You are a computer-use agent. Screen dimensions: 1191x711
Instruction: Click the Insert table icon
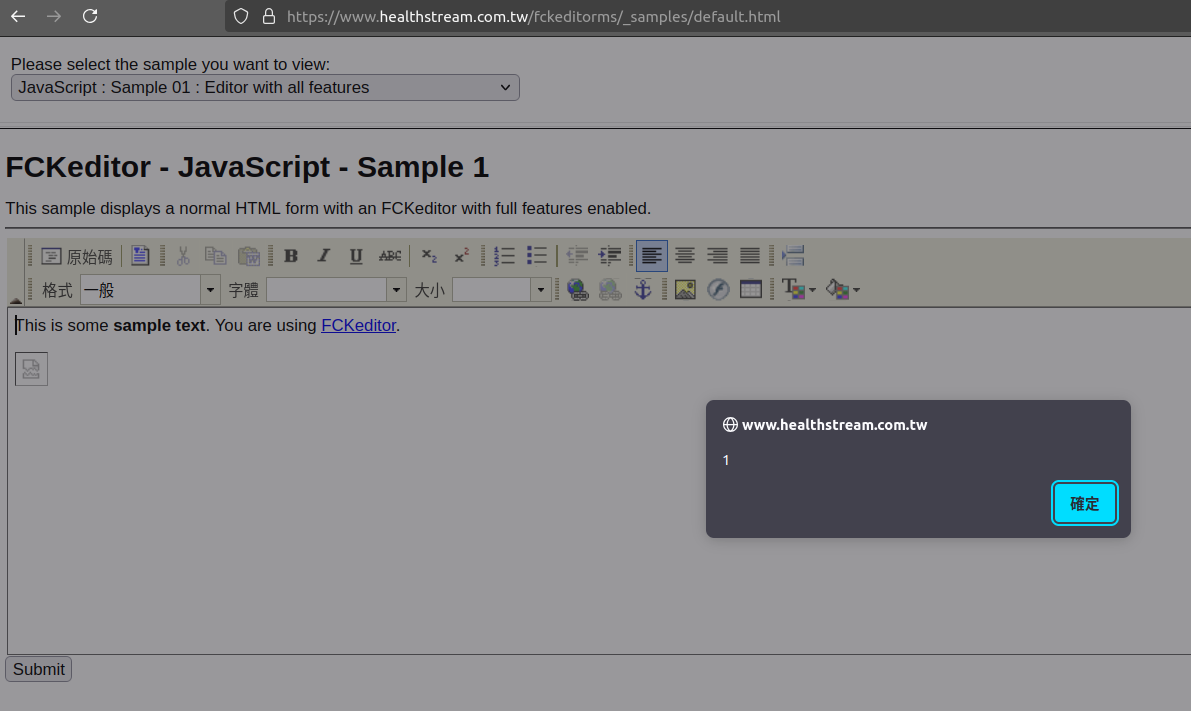pyautogui.click(x=750, y=289)
